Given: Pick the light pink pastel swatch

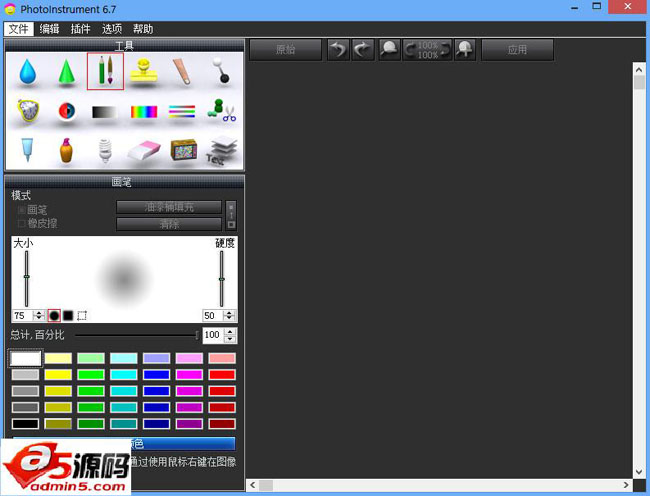Looking at the screenshot, I should (189, 358).
